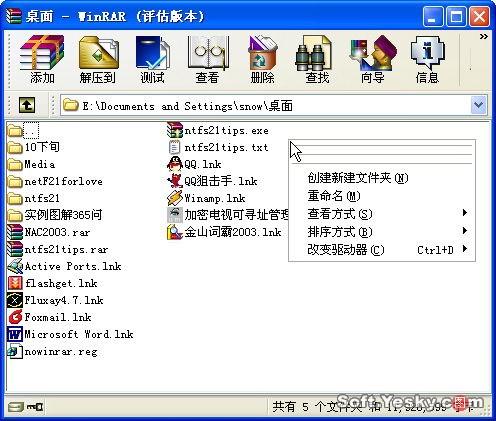Click the 删除 (Delete) trash icon

click(x=262, y=59)
